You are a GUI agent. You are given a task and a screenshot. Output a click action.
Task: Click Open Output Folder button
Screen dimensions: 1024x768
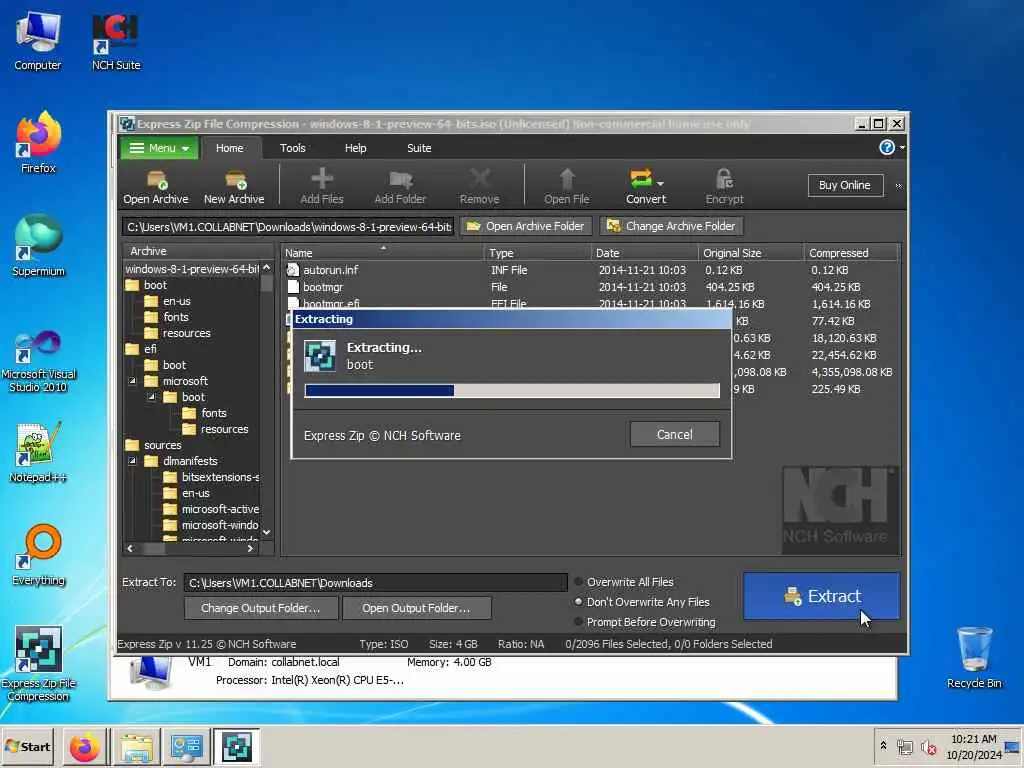click(x=416, y=608)
